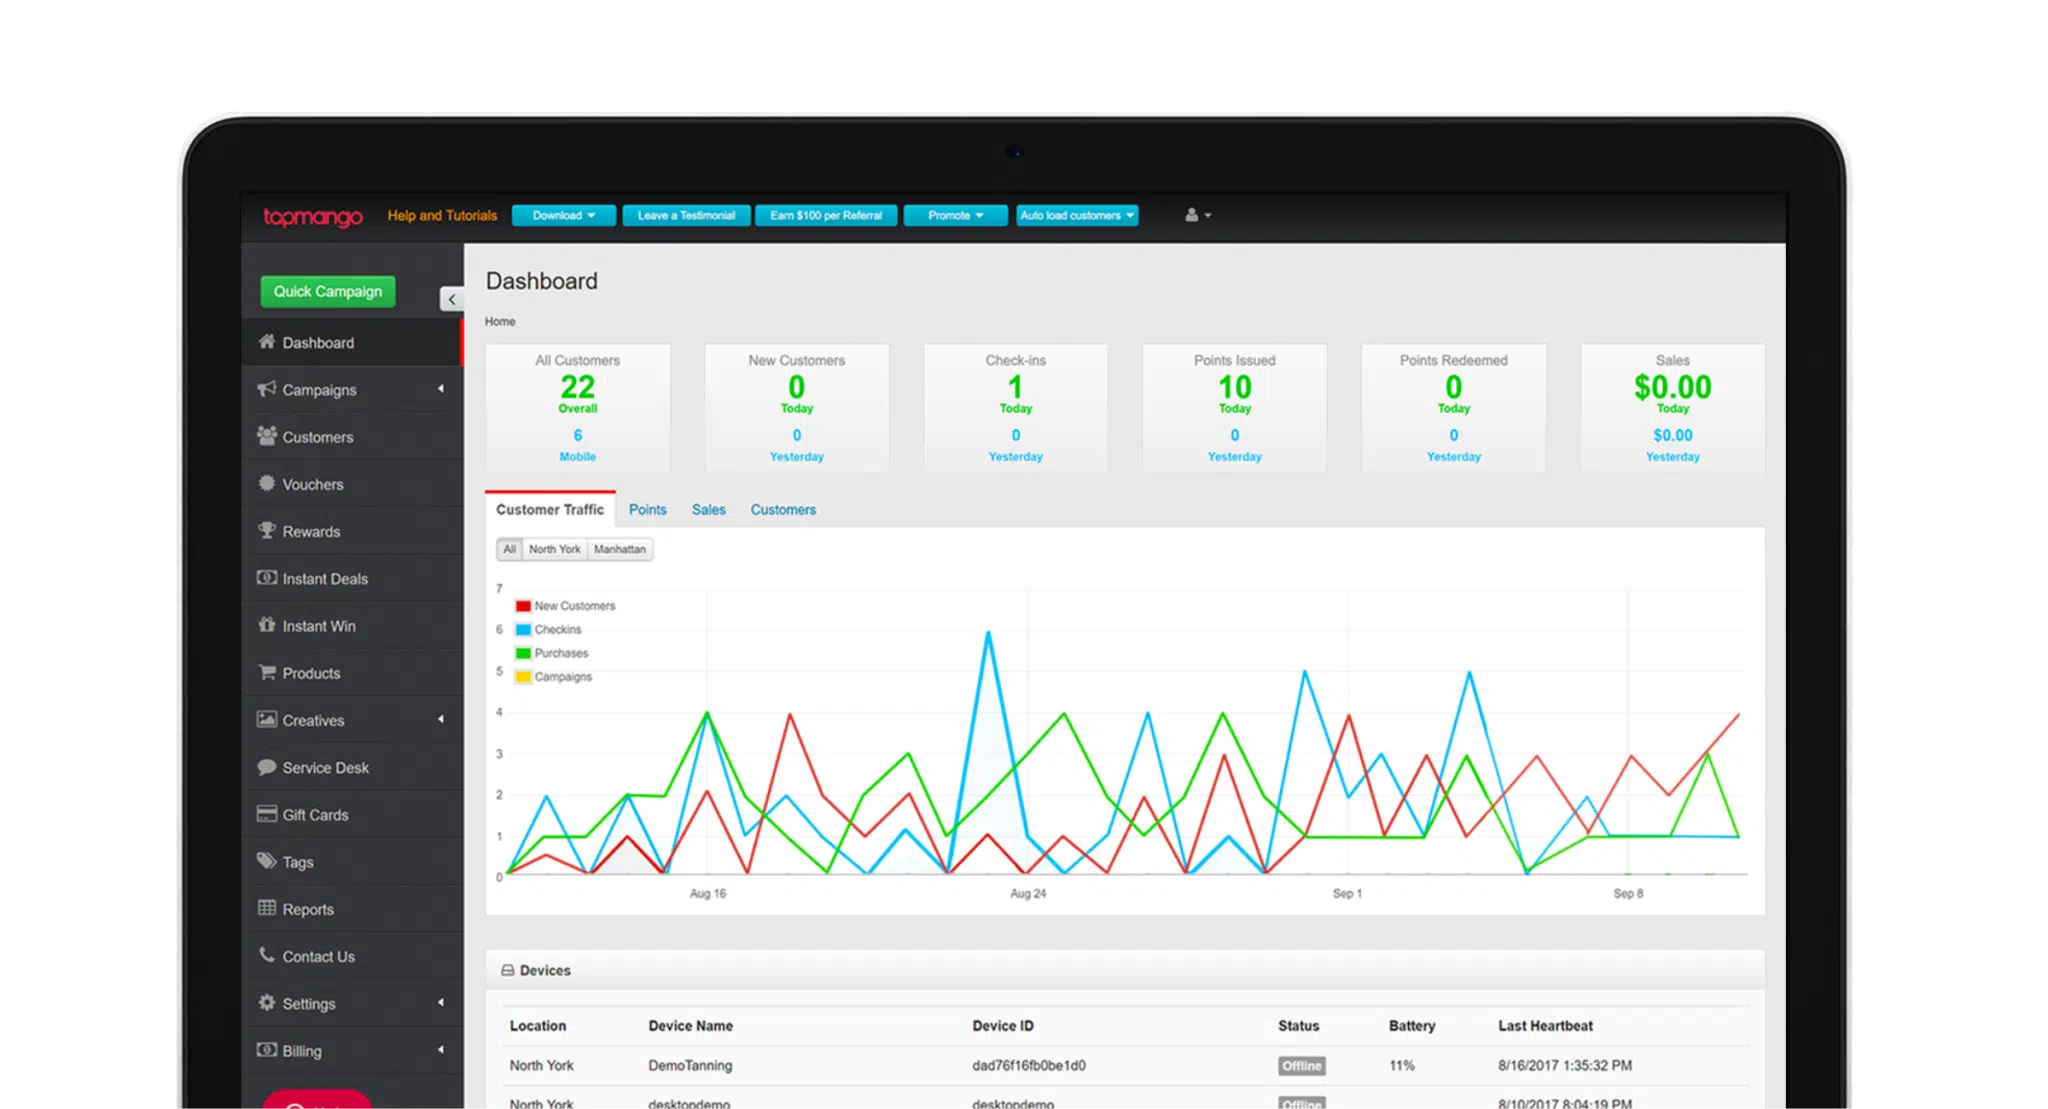Image resolution: width=2048 pixels, height=1109 pixels.
Task: Open the Download dropdown
Action: coord(564,215)
